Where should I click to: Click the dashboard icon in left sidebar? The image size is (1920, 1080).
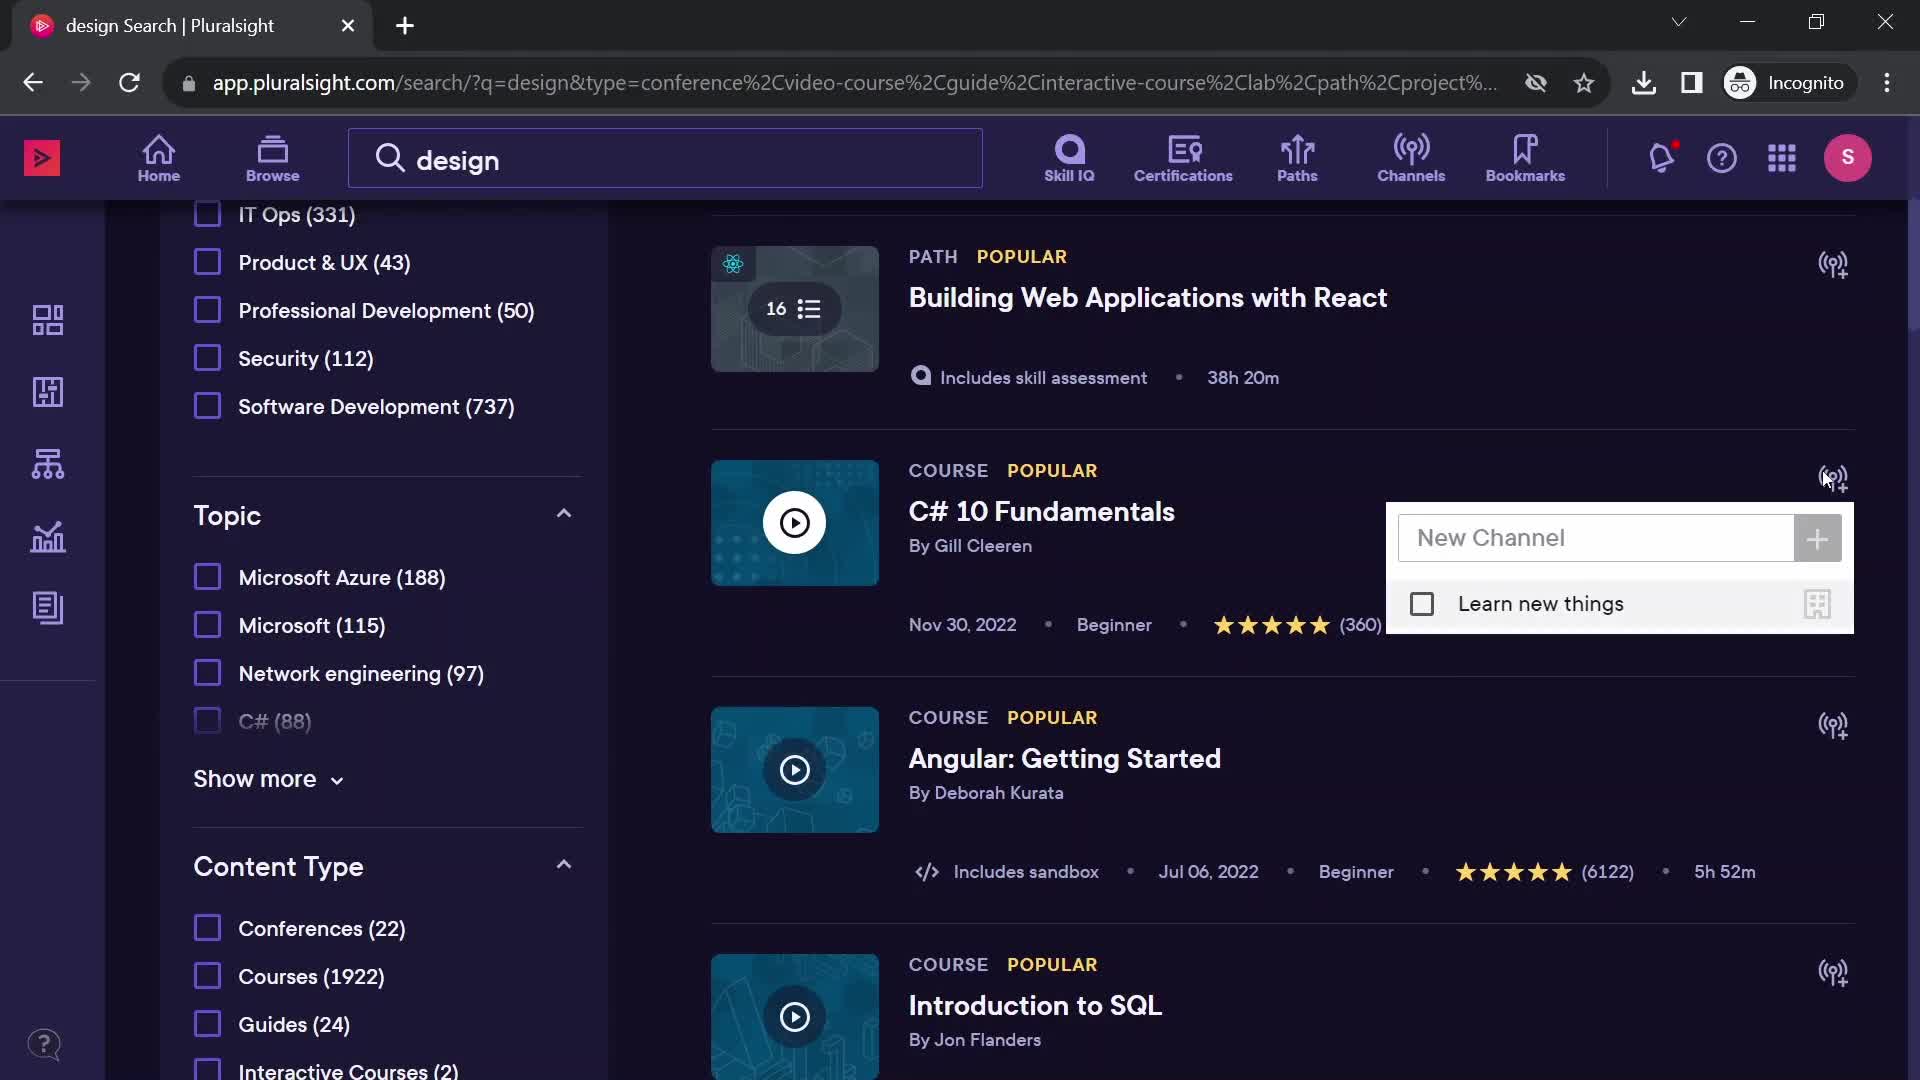48,320
